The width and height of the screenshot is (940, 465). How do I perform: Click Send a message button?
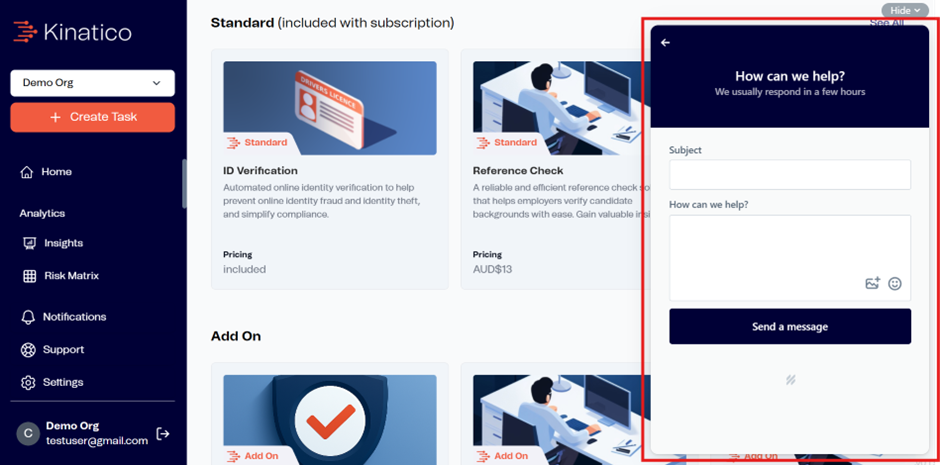point(790,327)
